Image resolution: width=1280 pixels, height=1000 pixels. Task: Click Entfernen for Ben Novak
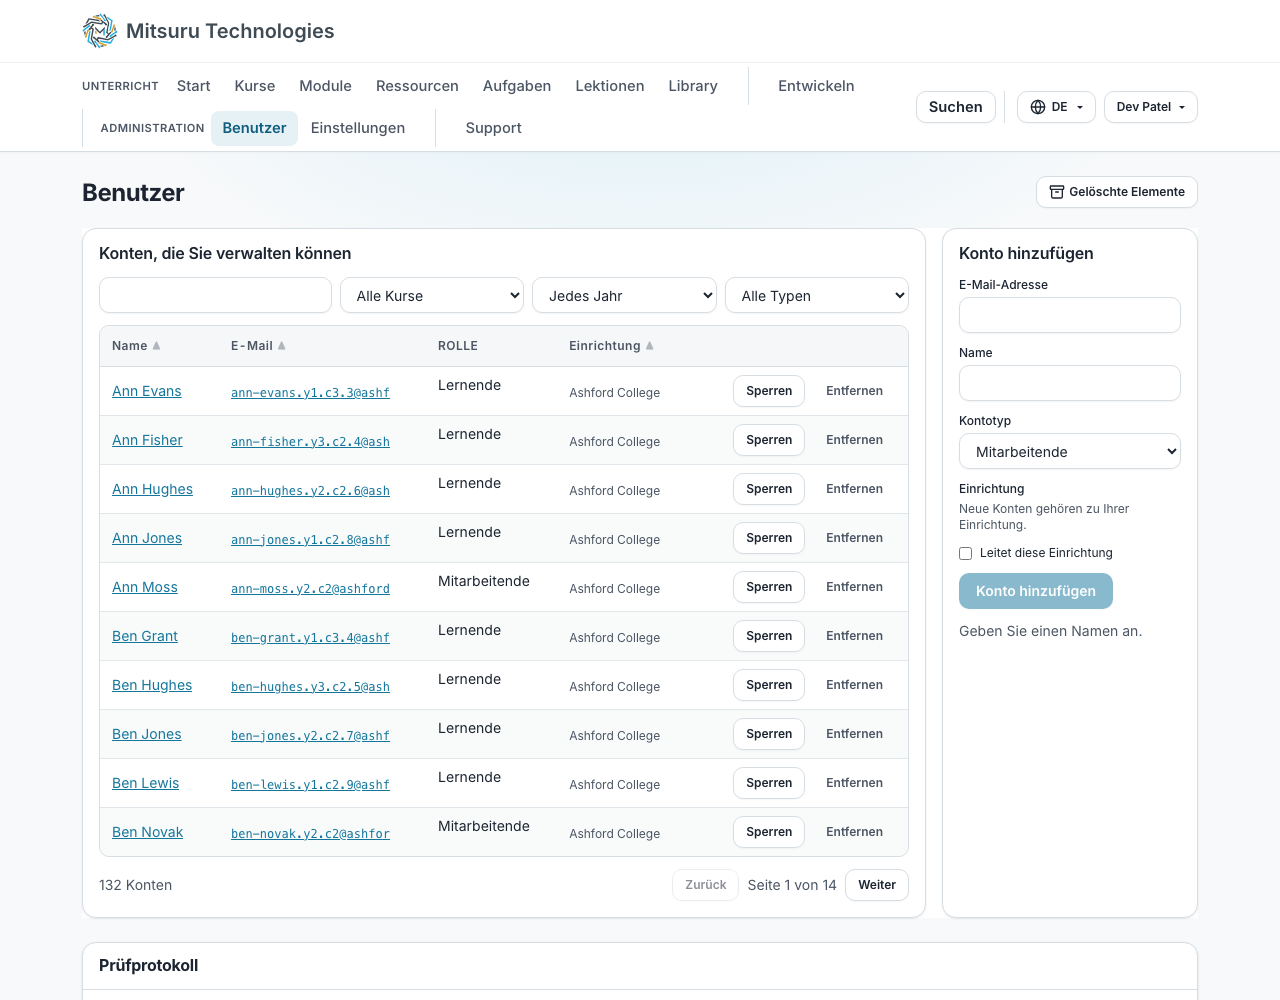coord(854,832)
